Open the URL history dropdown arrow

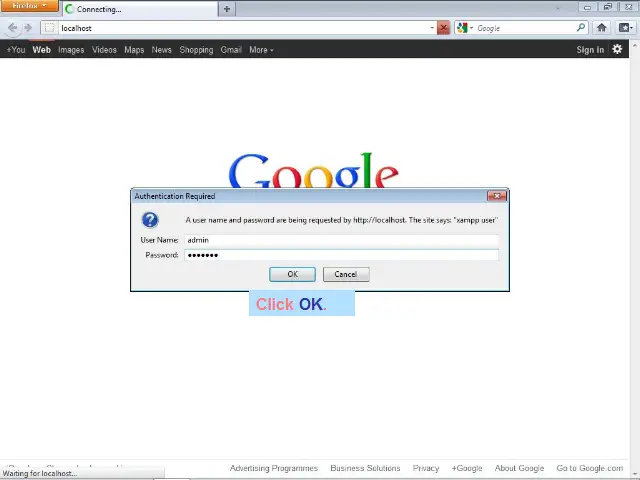[432, 28]
